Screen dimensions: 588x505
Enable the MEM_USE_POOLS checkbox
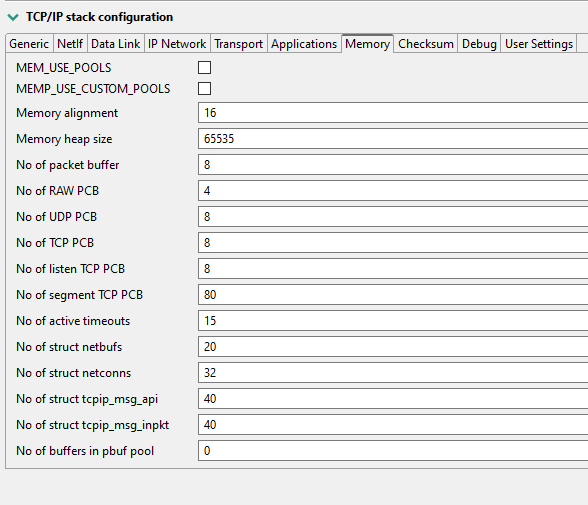(x=204, y=68)
